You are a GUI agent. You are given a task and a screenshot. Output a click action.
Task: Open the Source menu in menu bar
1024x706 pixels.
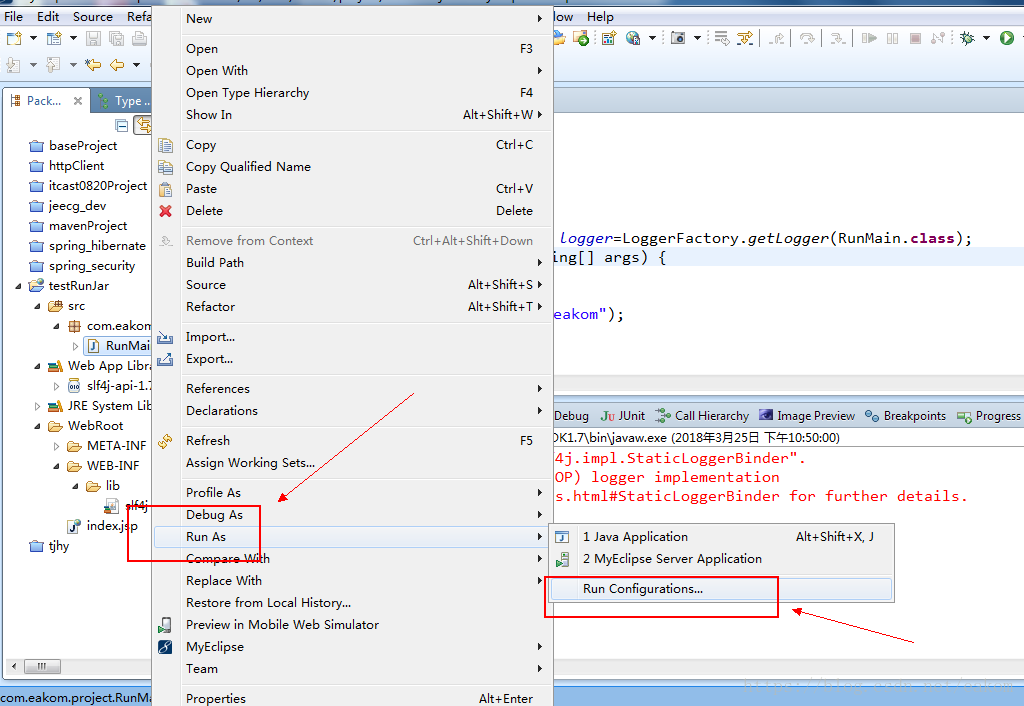[x=93, y=16]
